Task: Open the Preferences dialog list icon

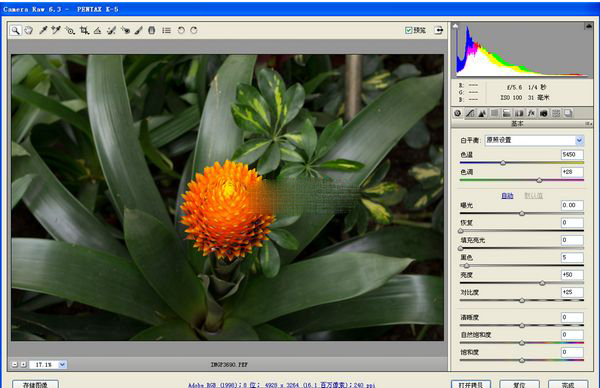Action: coord(166,30)
